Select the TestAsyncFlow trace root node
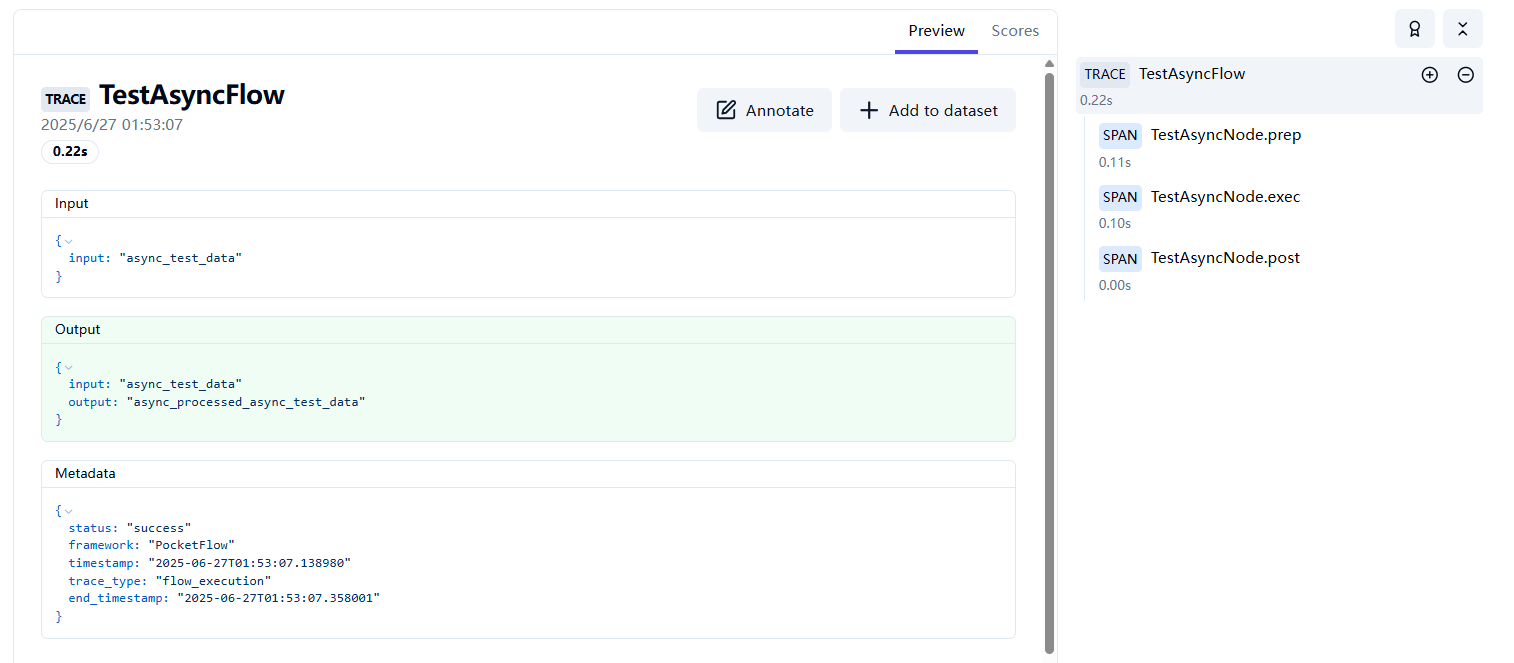This screenshot has width=1514, height=663. click(1192, 74)
